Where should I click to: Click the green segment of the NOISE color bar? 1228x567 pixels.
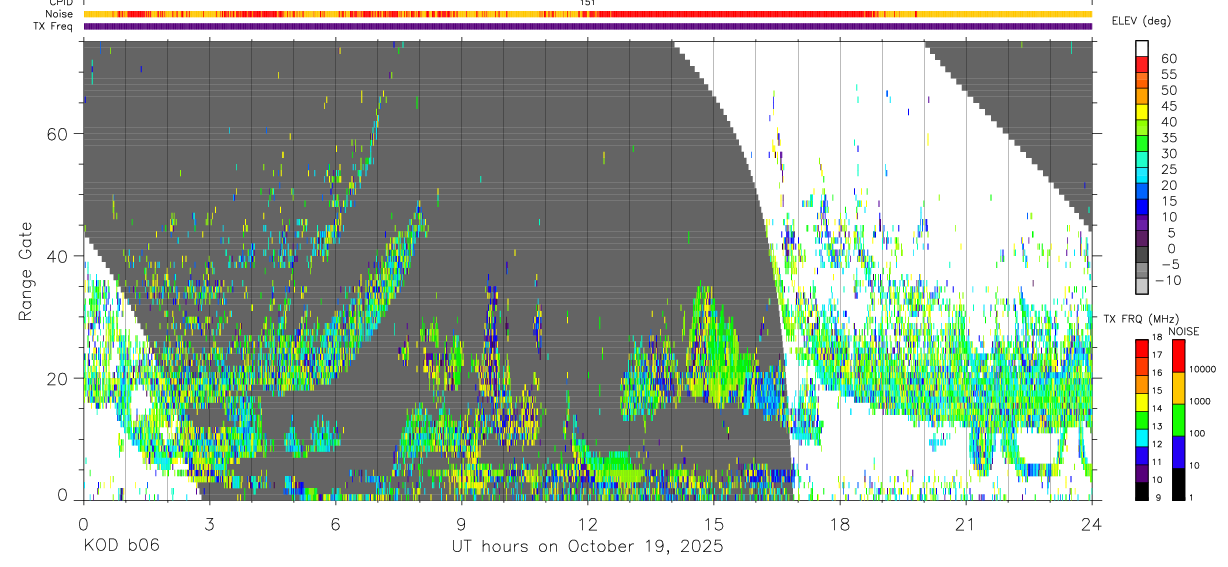click(1179, 420)
